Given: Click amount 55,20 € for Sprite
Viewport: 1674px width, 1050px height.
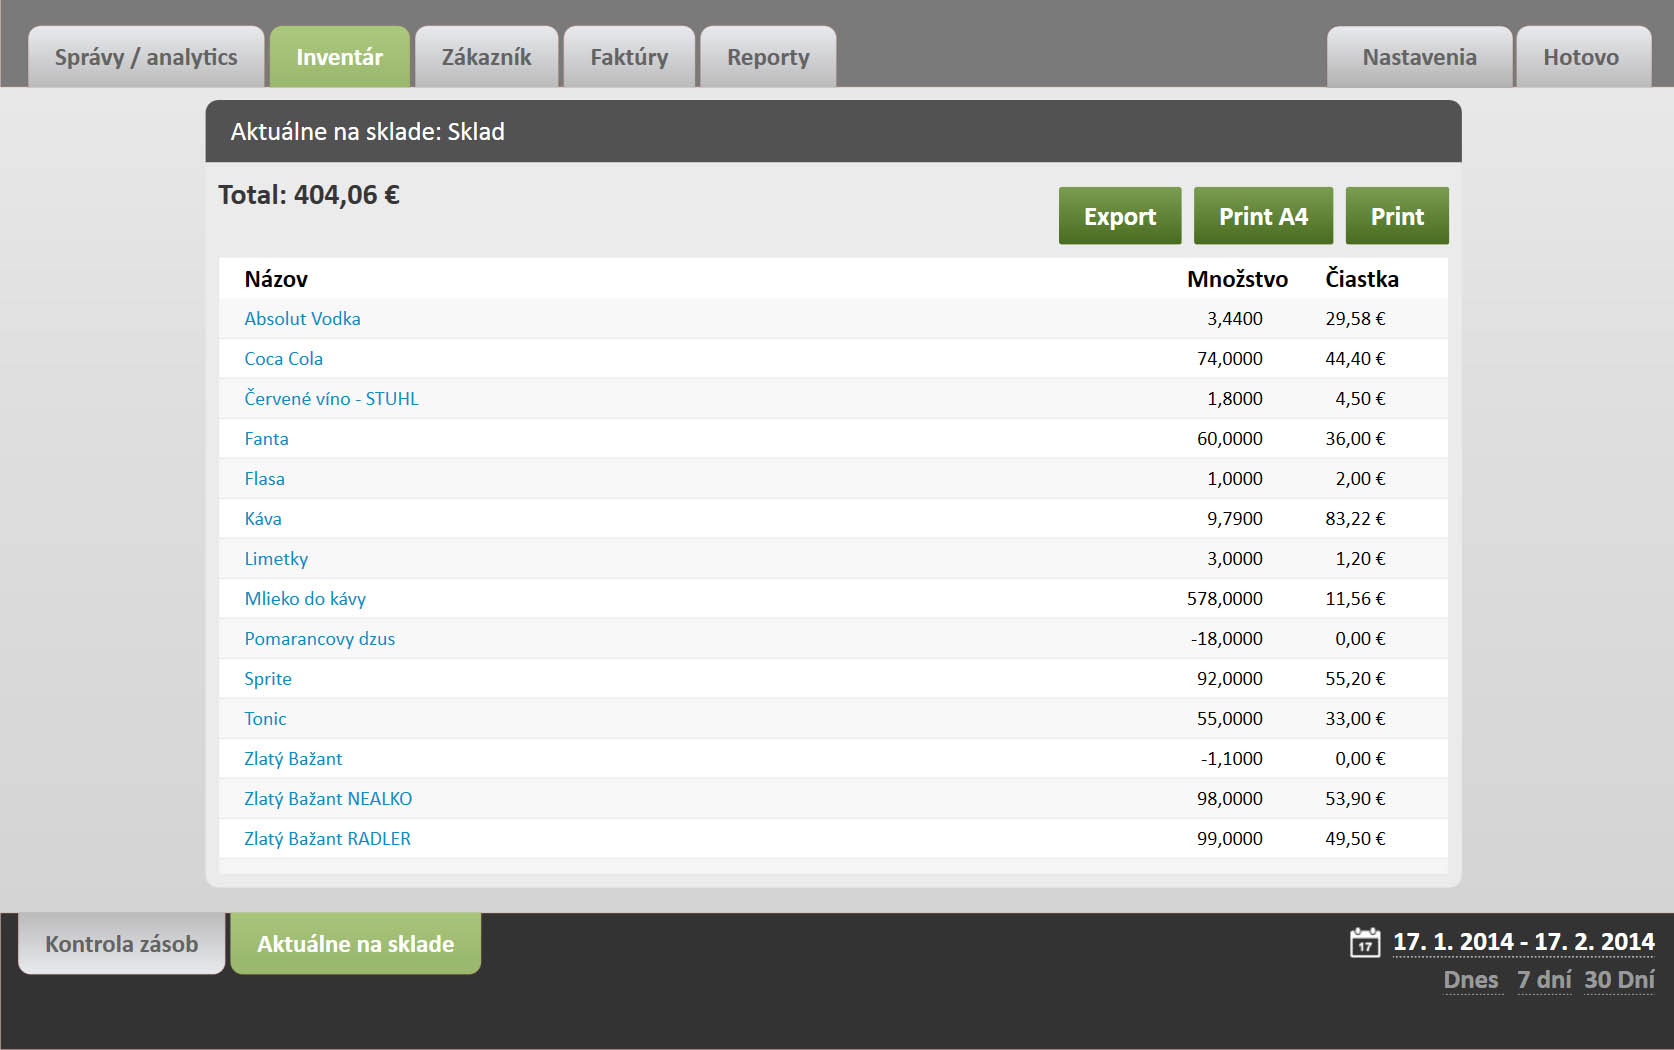Looking at the screenshot, I should [x=1355, y=679].
